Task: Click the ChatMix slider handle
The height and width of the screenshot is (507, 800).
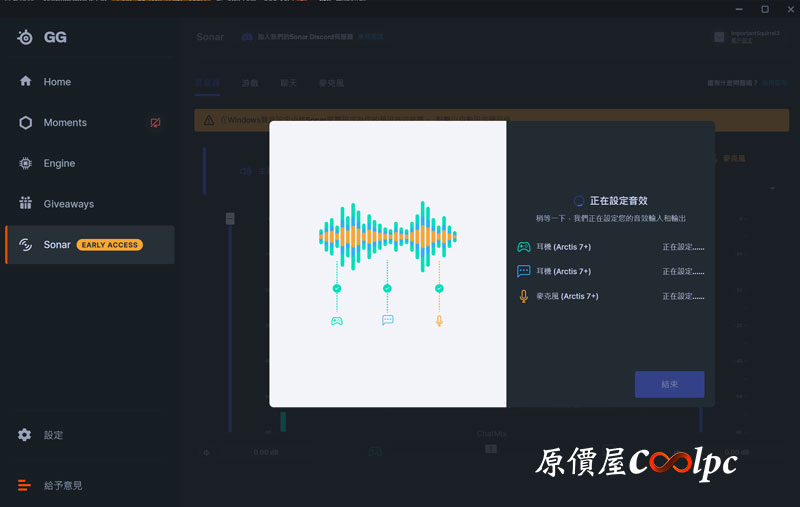Action: tap(491, 449)
